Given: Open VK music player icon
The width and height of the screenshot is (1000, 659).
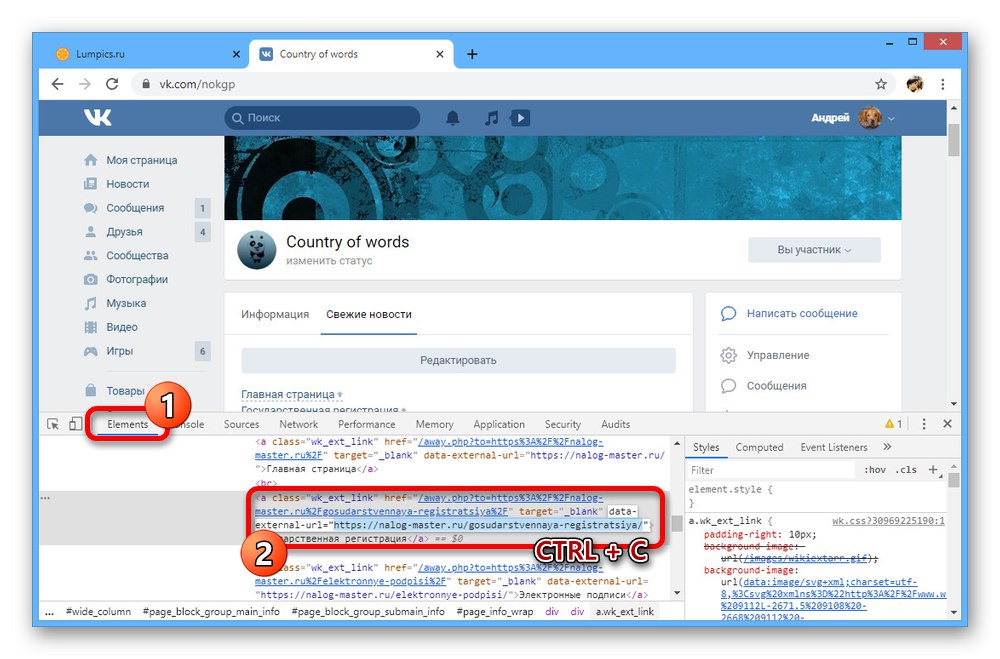Looking at the screenshot, I should [x=491, y=118].
